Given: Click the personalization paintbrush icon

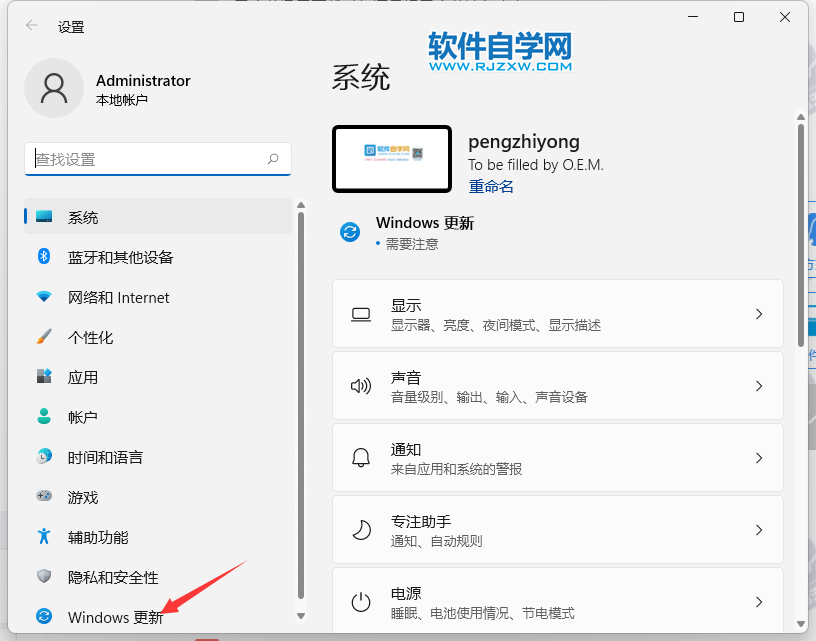Looking at the screenshot, I should tap(44, 337).
